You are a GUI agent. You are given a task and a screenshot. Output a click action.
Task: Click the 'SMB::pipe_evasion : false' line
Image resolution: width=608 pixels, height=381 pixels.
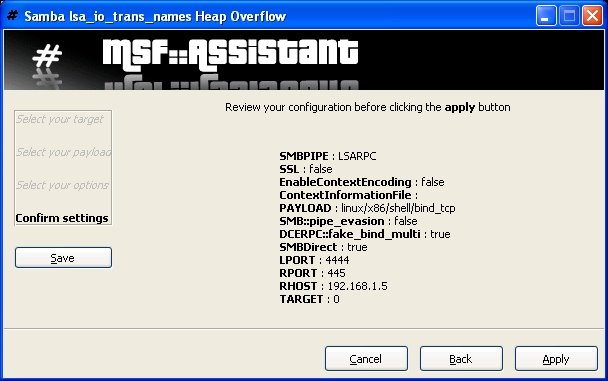pyautogui.click(x=348, y=221)
